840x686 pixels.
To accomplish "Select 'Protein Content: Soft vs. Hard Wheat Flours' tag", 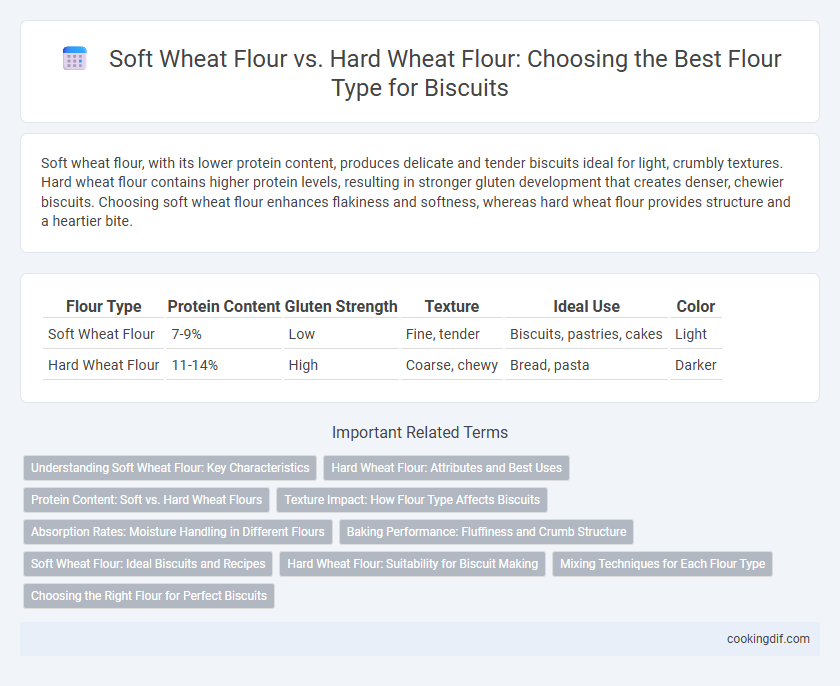I will [x=146, y=500].
